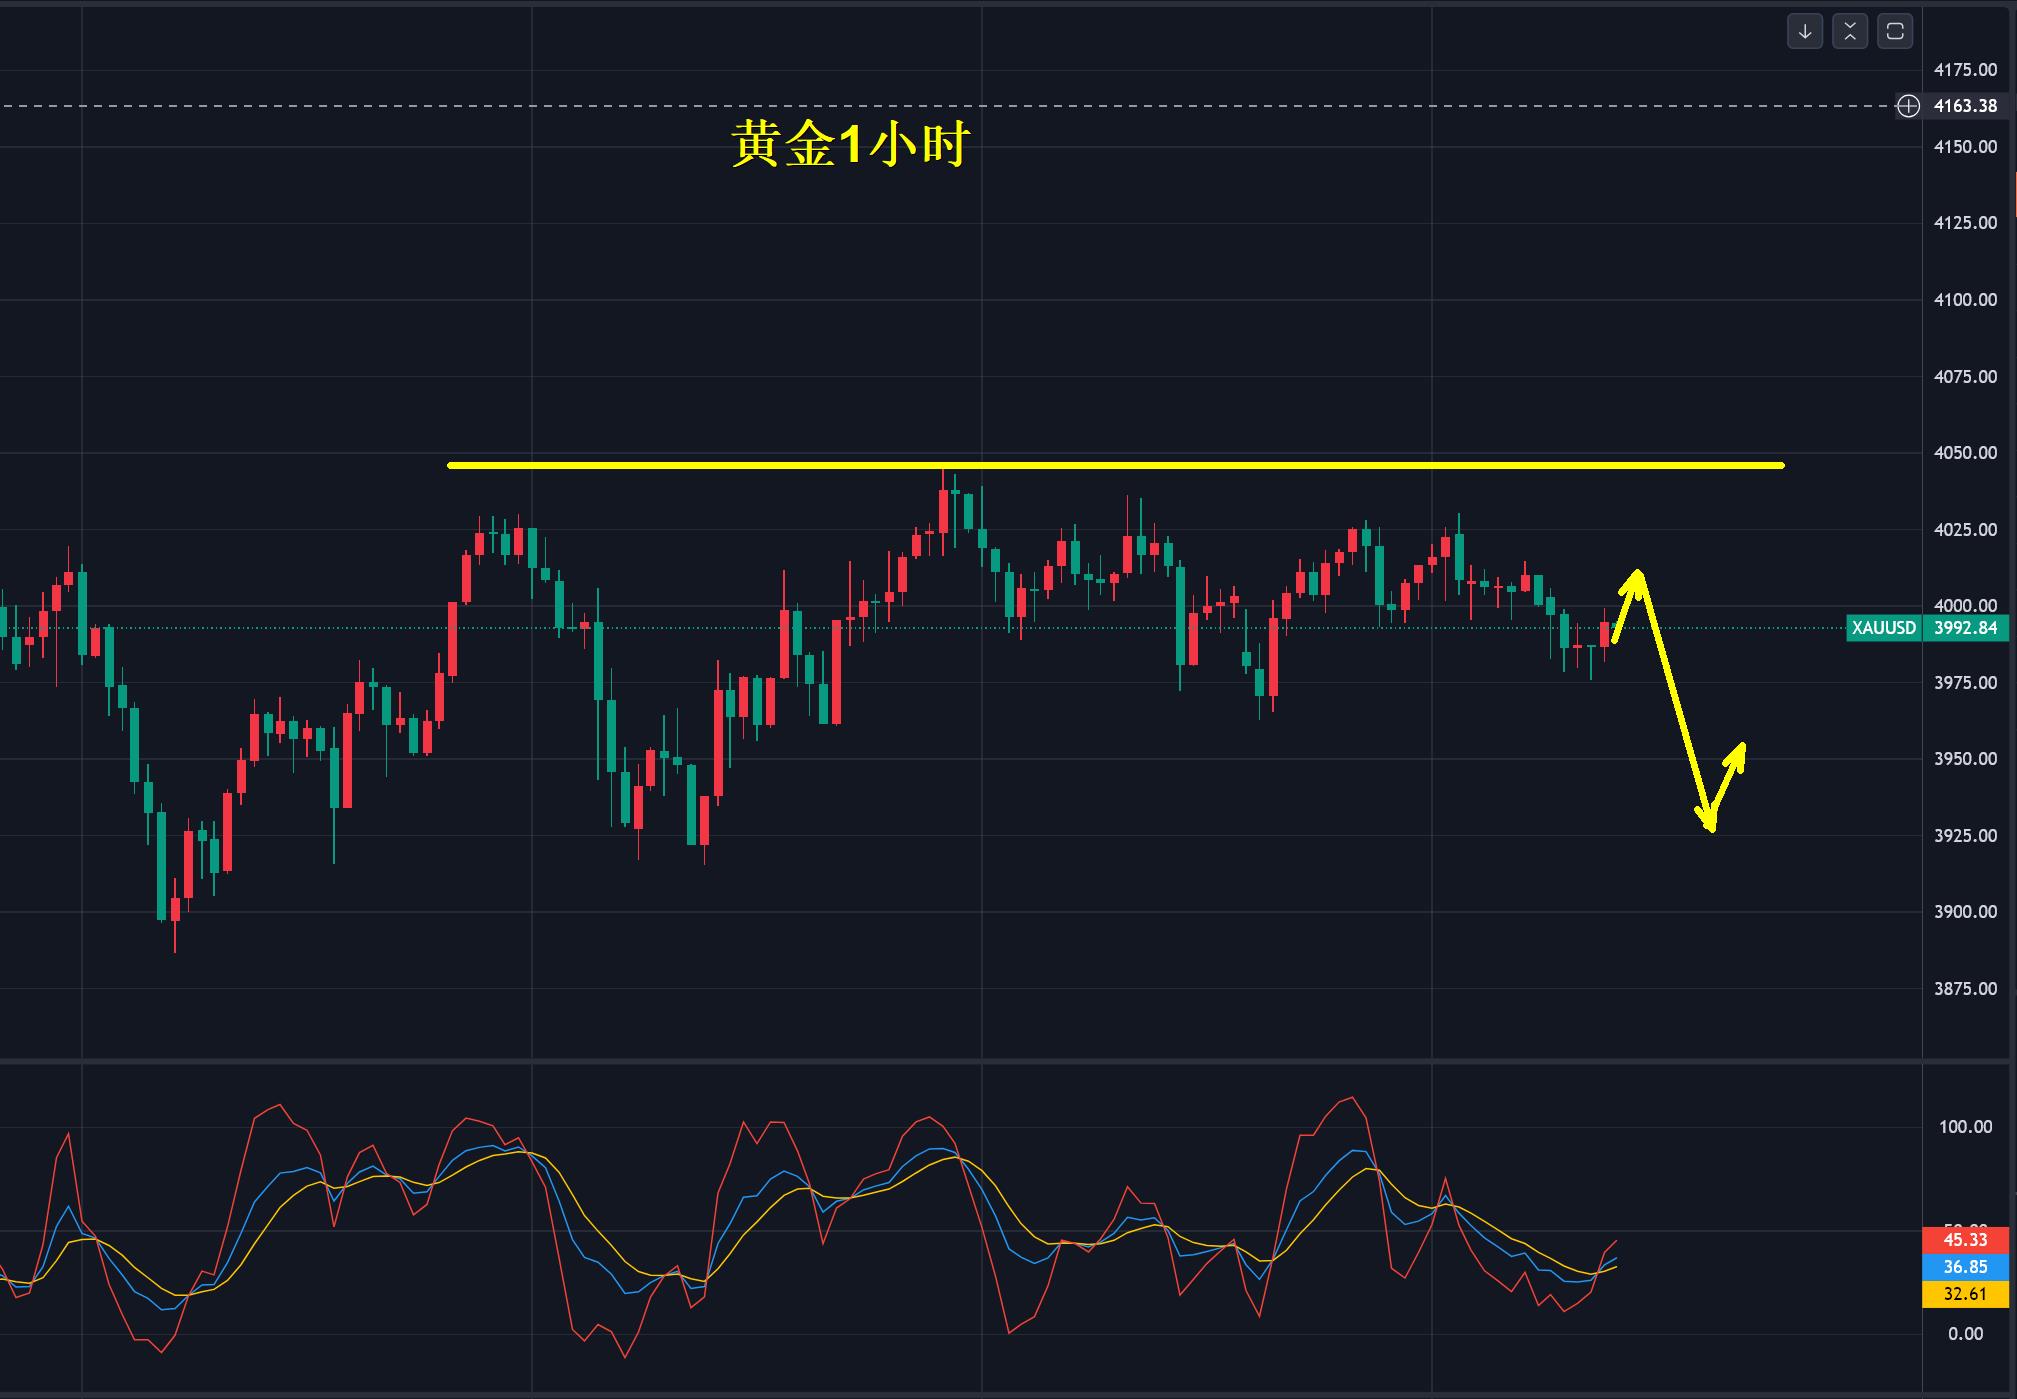Click the auto-fit scale double-arrow icon
Screen dimensions: 2017x1399
point(1851,33)
